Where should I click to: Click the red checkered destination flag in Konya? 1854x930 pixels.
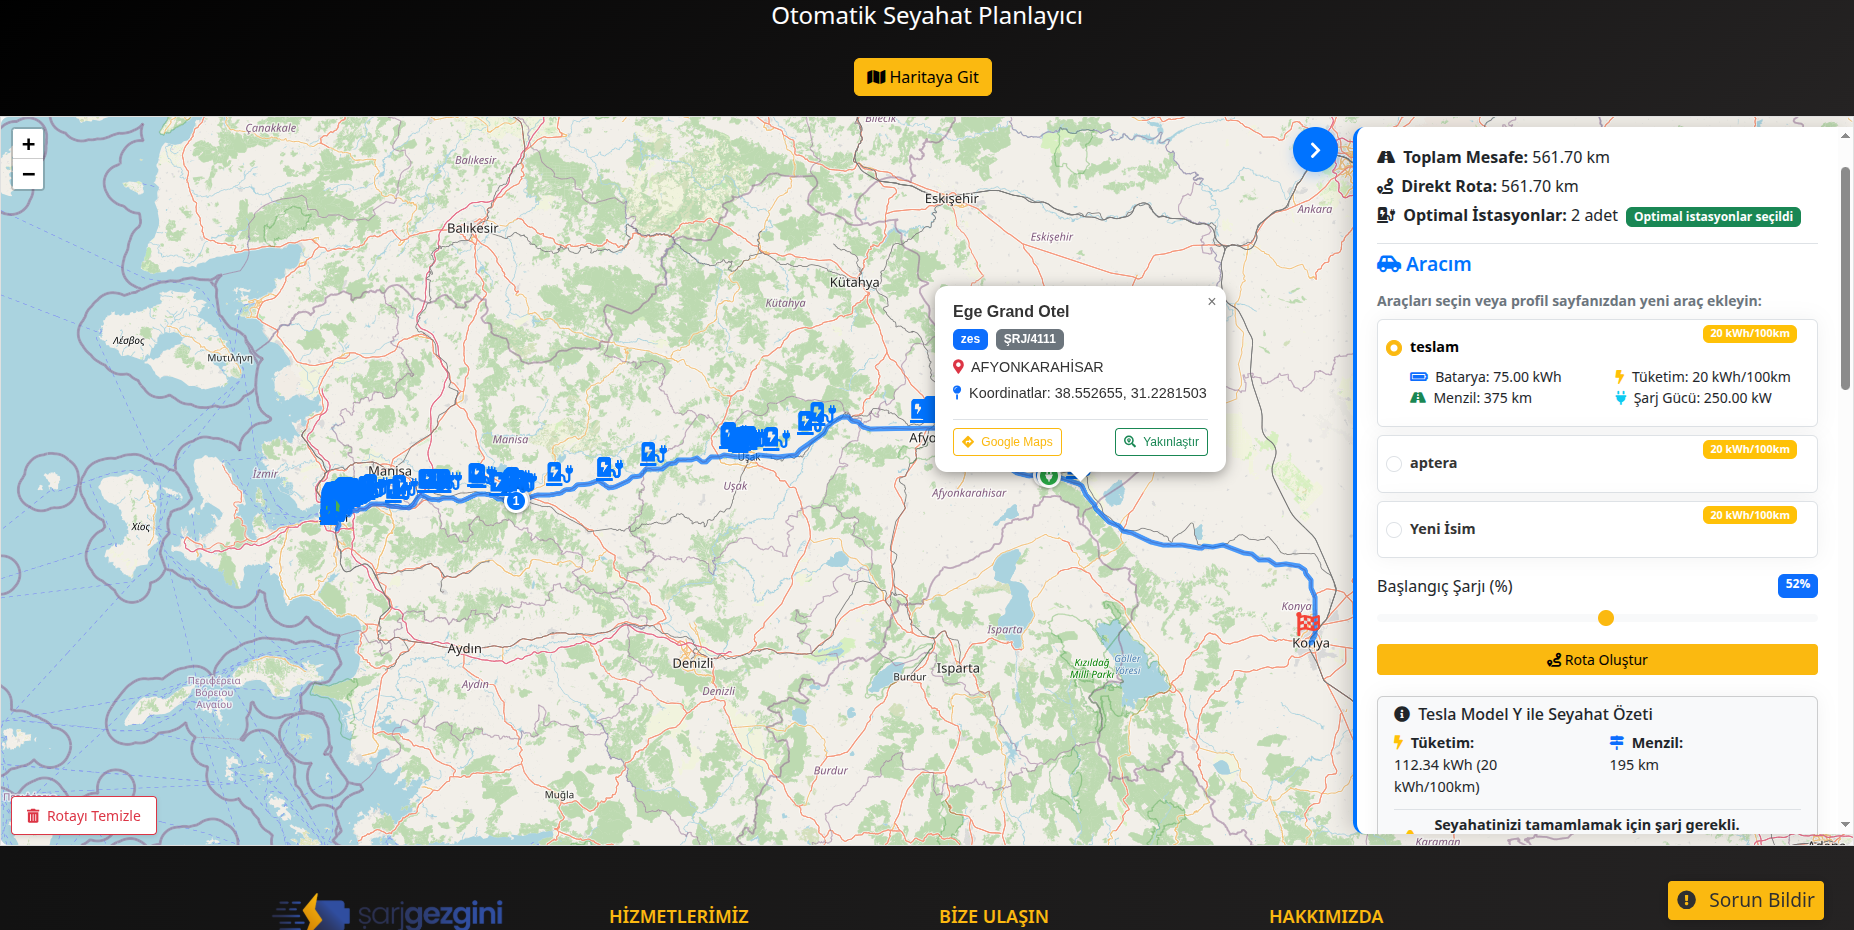click(x=1307, y=624)
